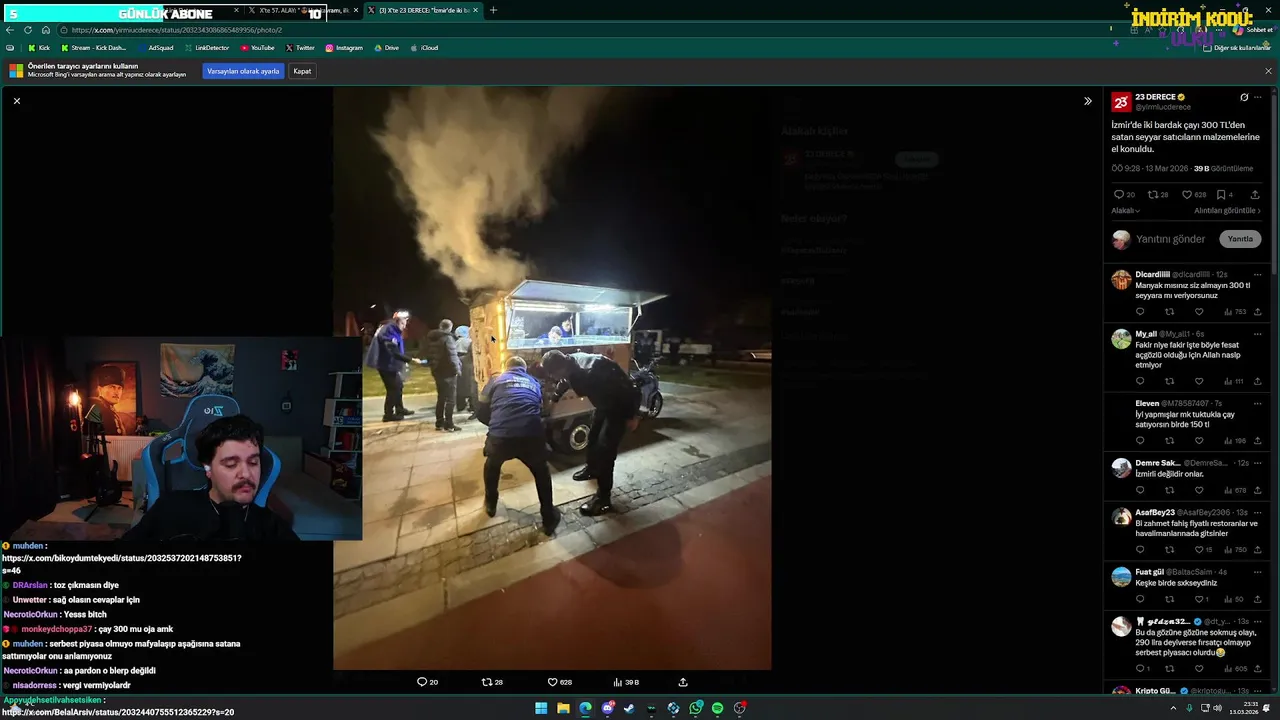The height and width of the screenshot is (720, 1280).
Task: Collapse the side panel with double-arrow icon
Action: coord(1088,101)
